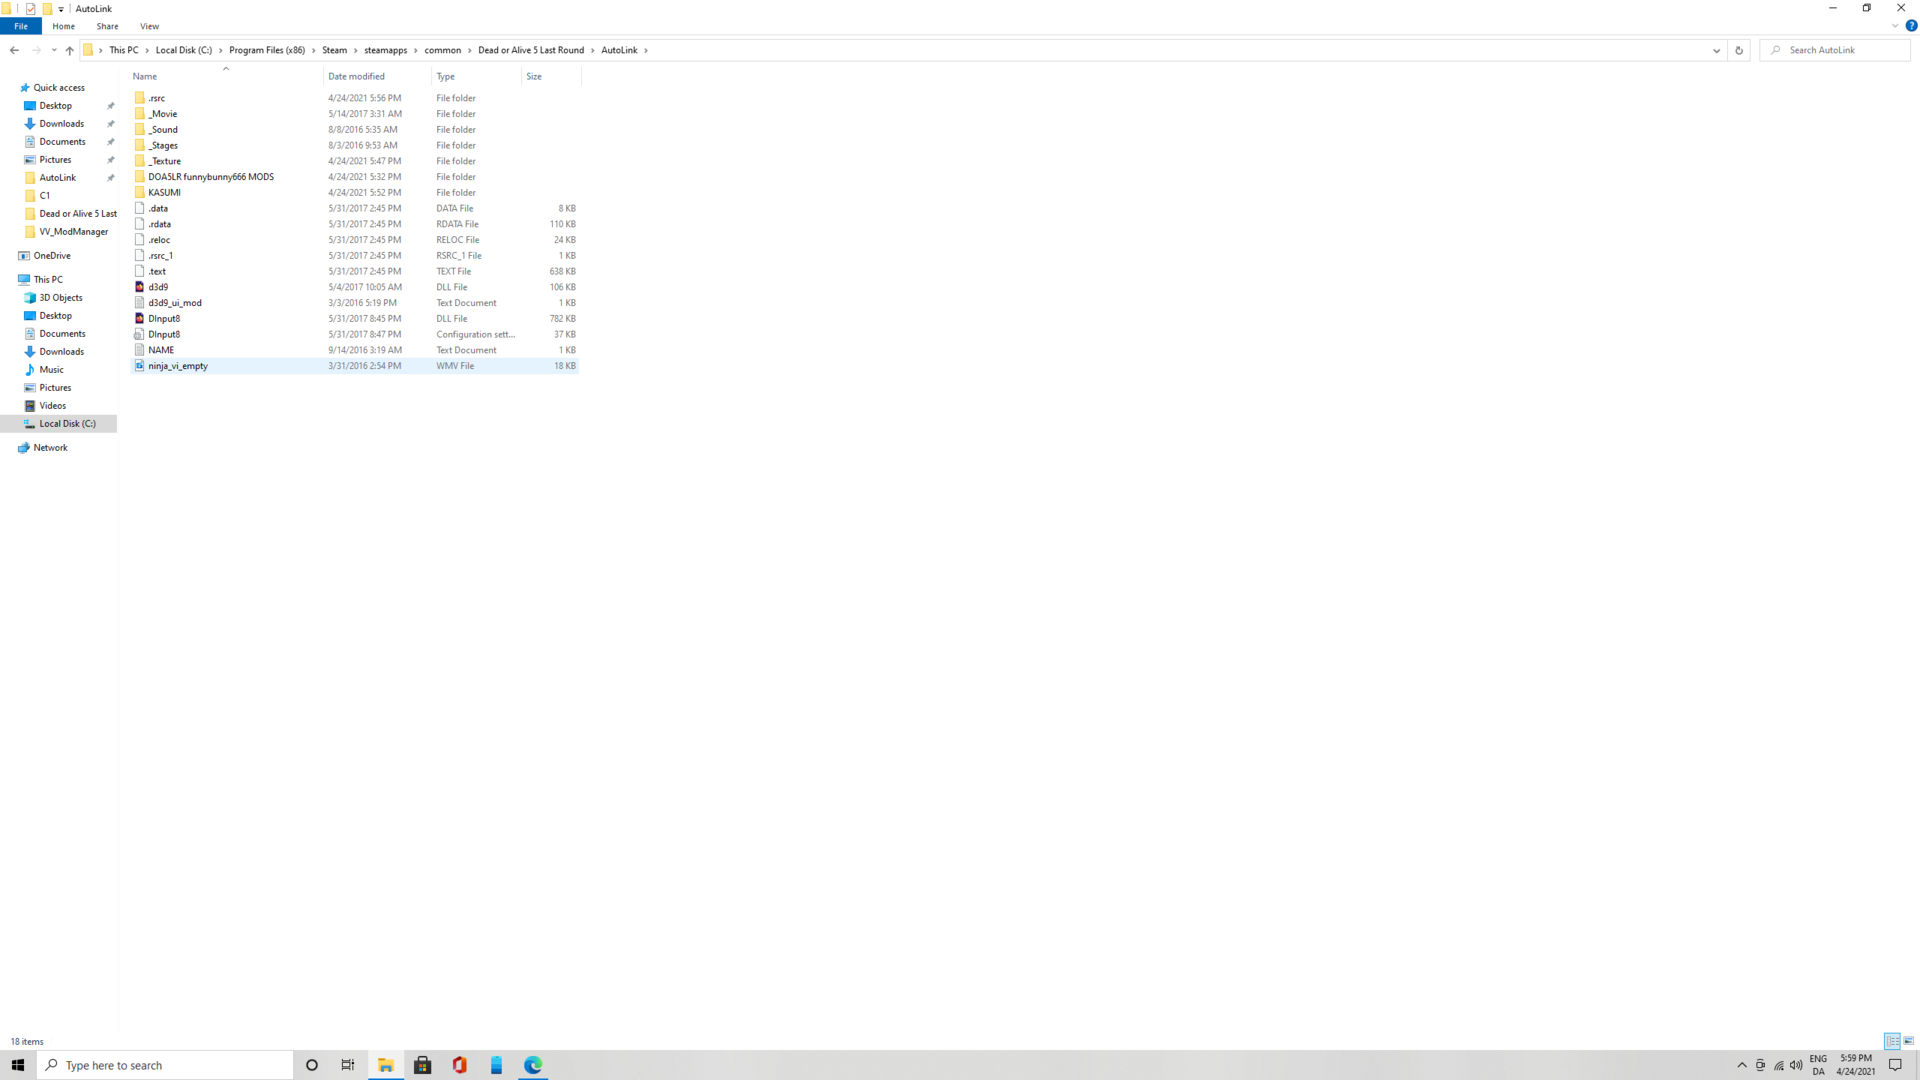
Task: Navigate to steamapps via breadcrumb
Action: tap(385, 50)
